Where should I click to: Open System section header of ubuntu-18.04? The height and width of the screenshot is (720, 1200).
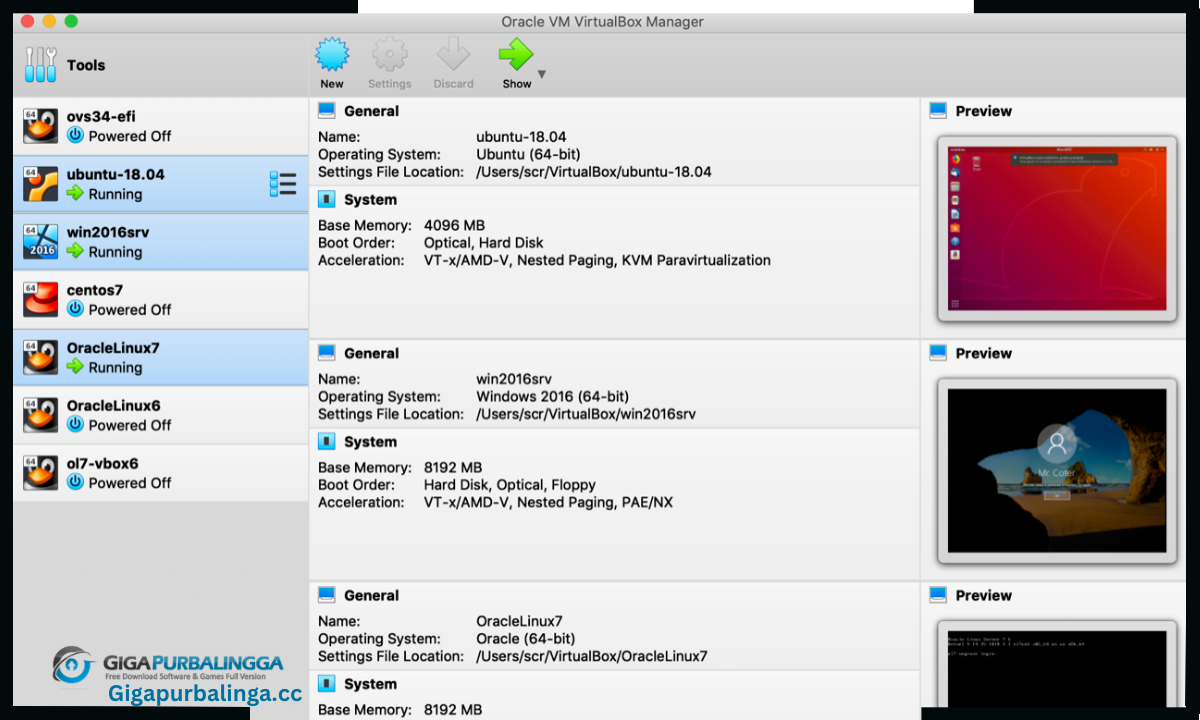370,199
